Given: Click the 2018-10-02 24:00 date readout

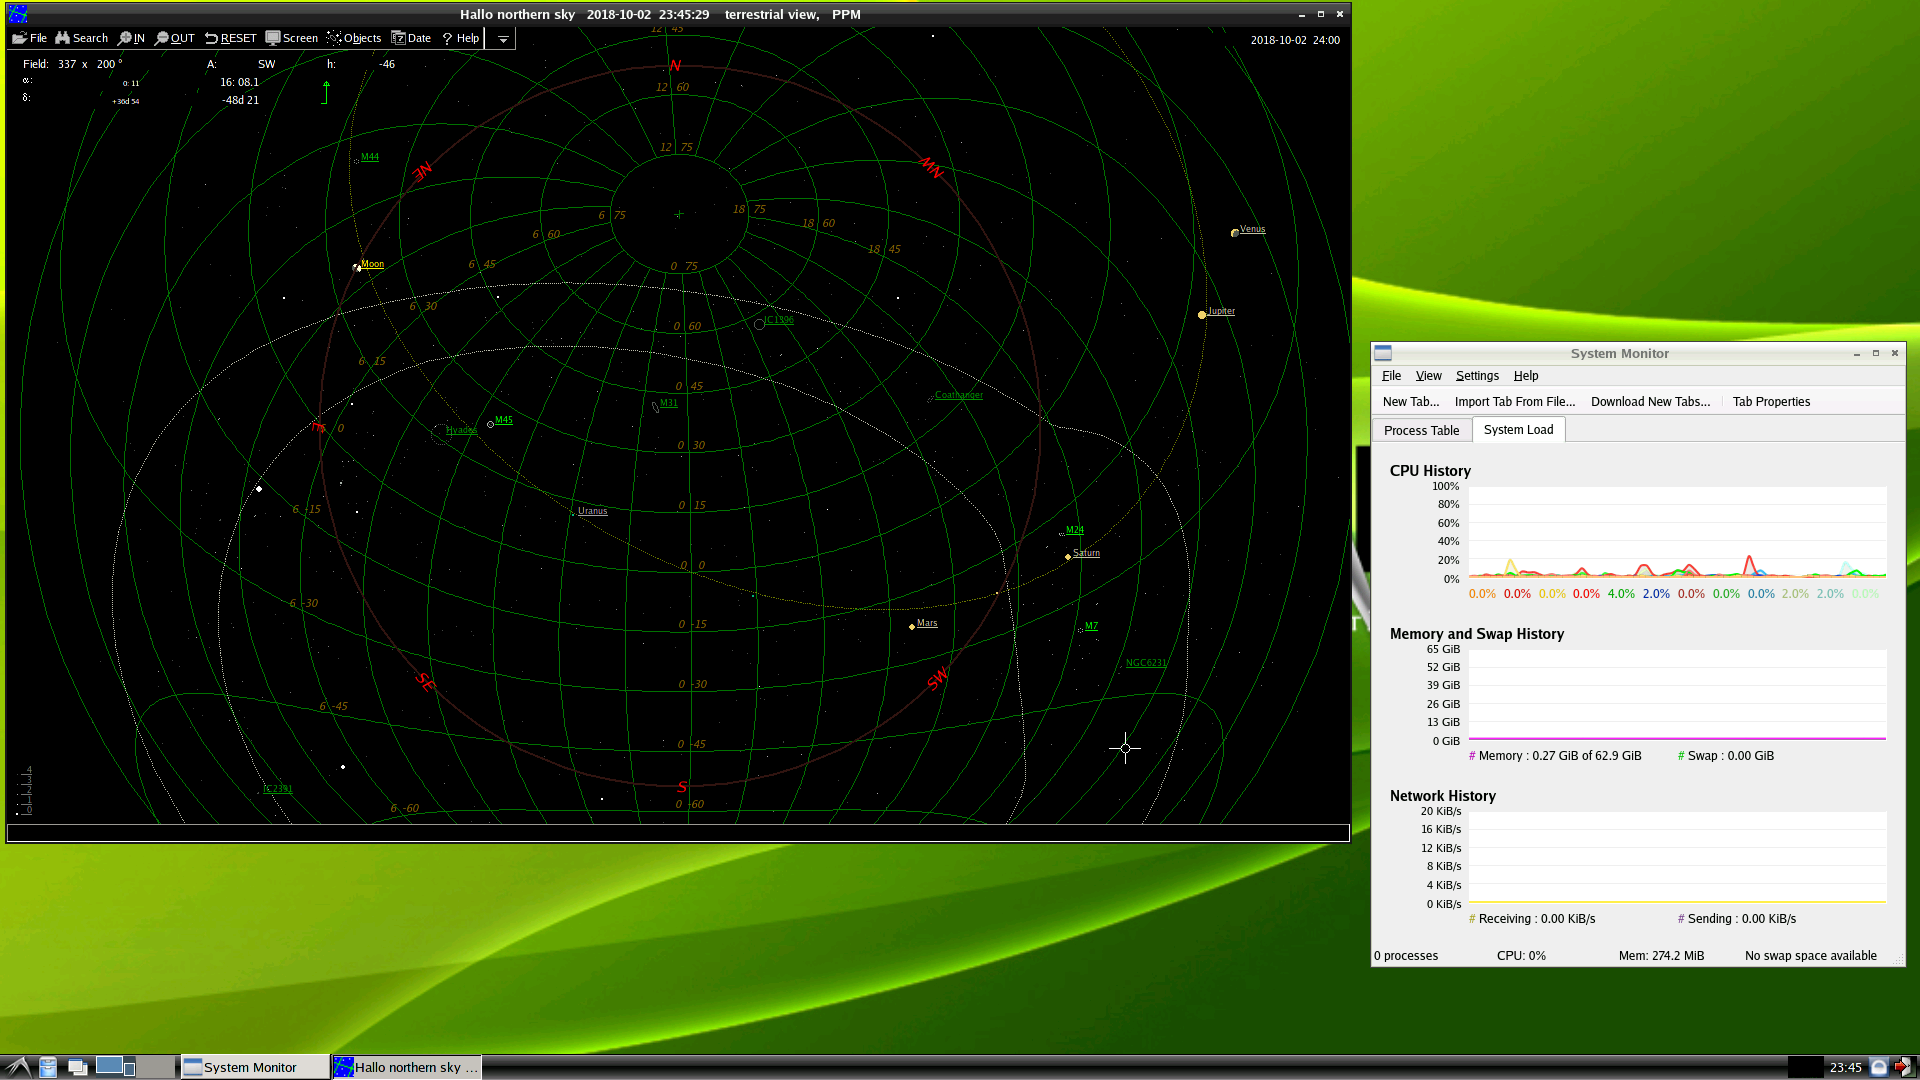Looking at the screenshot, I should click(x=1295, y=40).
